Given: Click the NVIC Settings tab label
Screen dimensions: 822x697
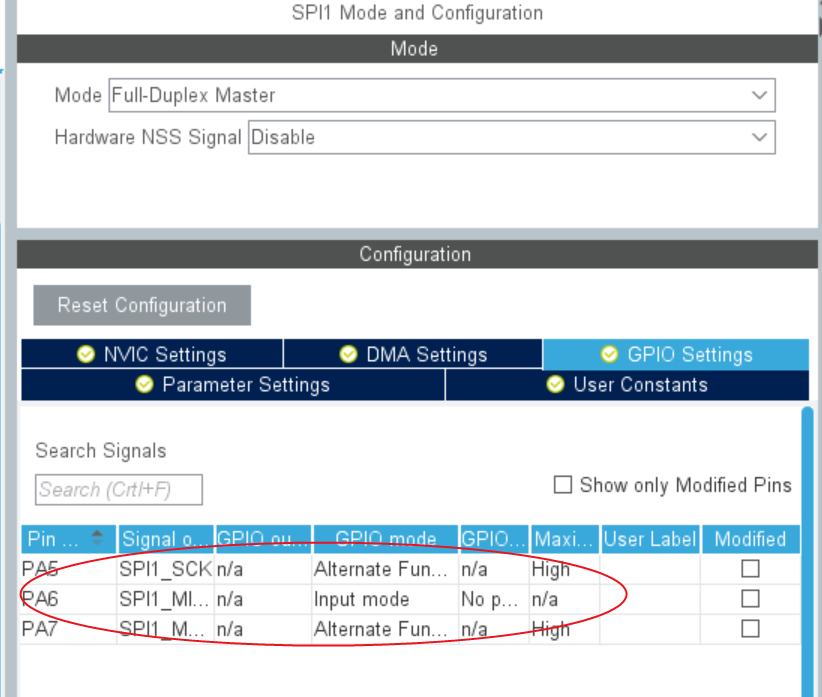Looking at the screenshot, I should (x=165, y=354).
